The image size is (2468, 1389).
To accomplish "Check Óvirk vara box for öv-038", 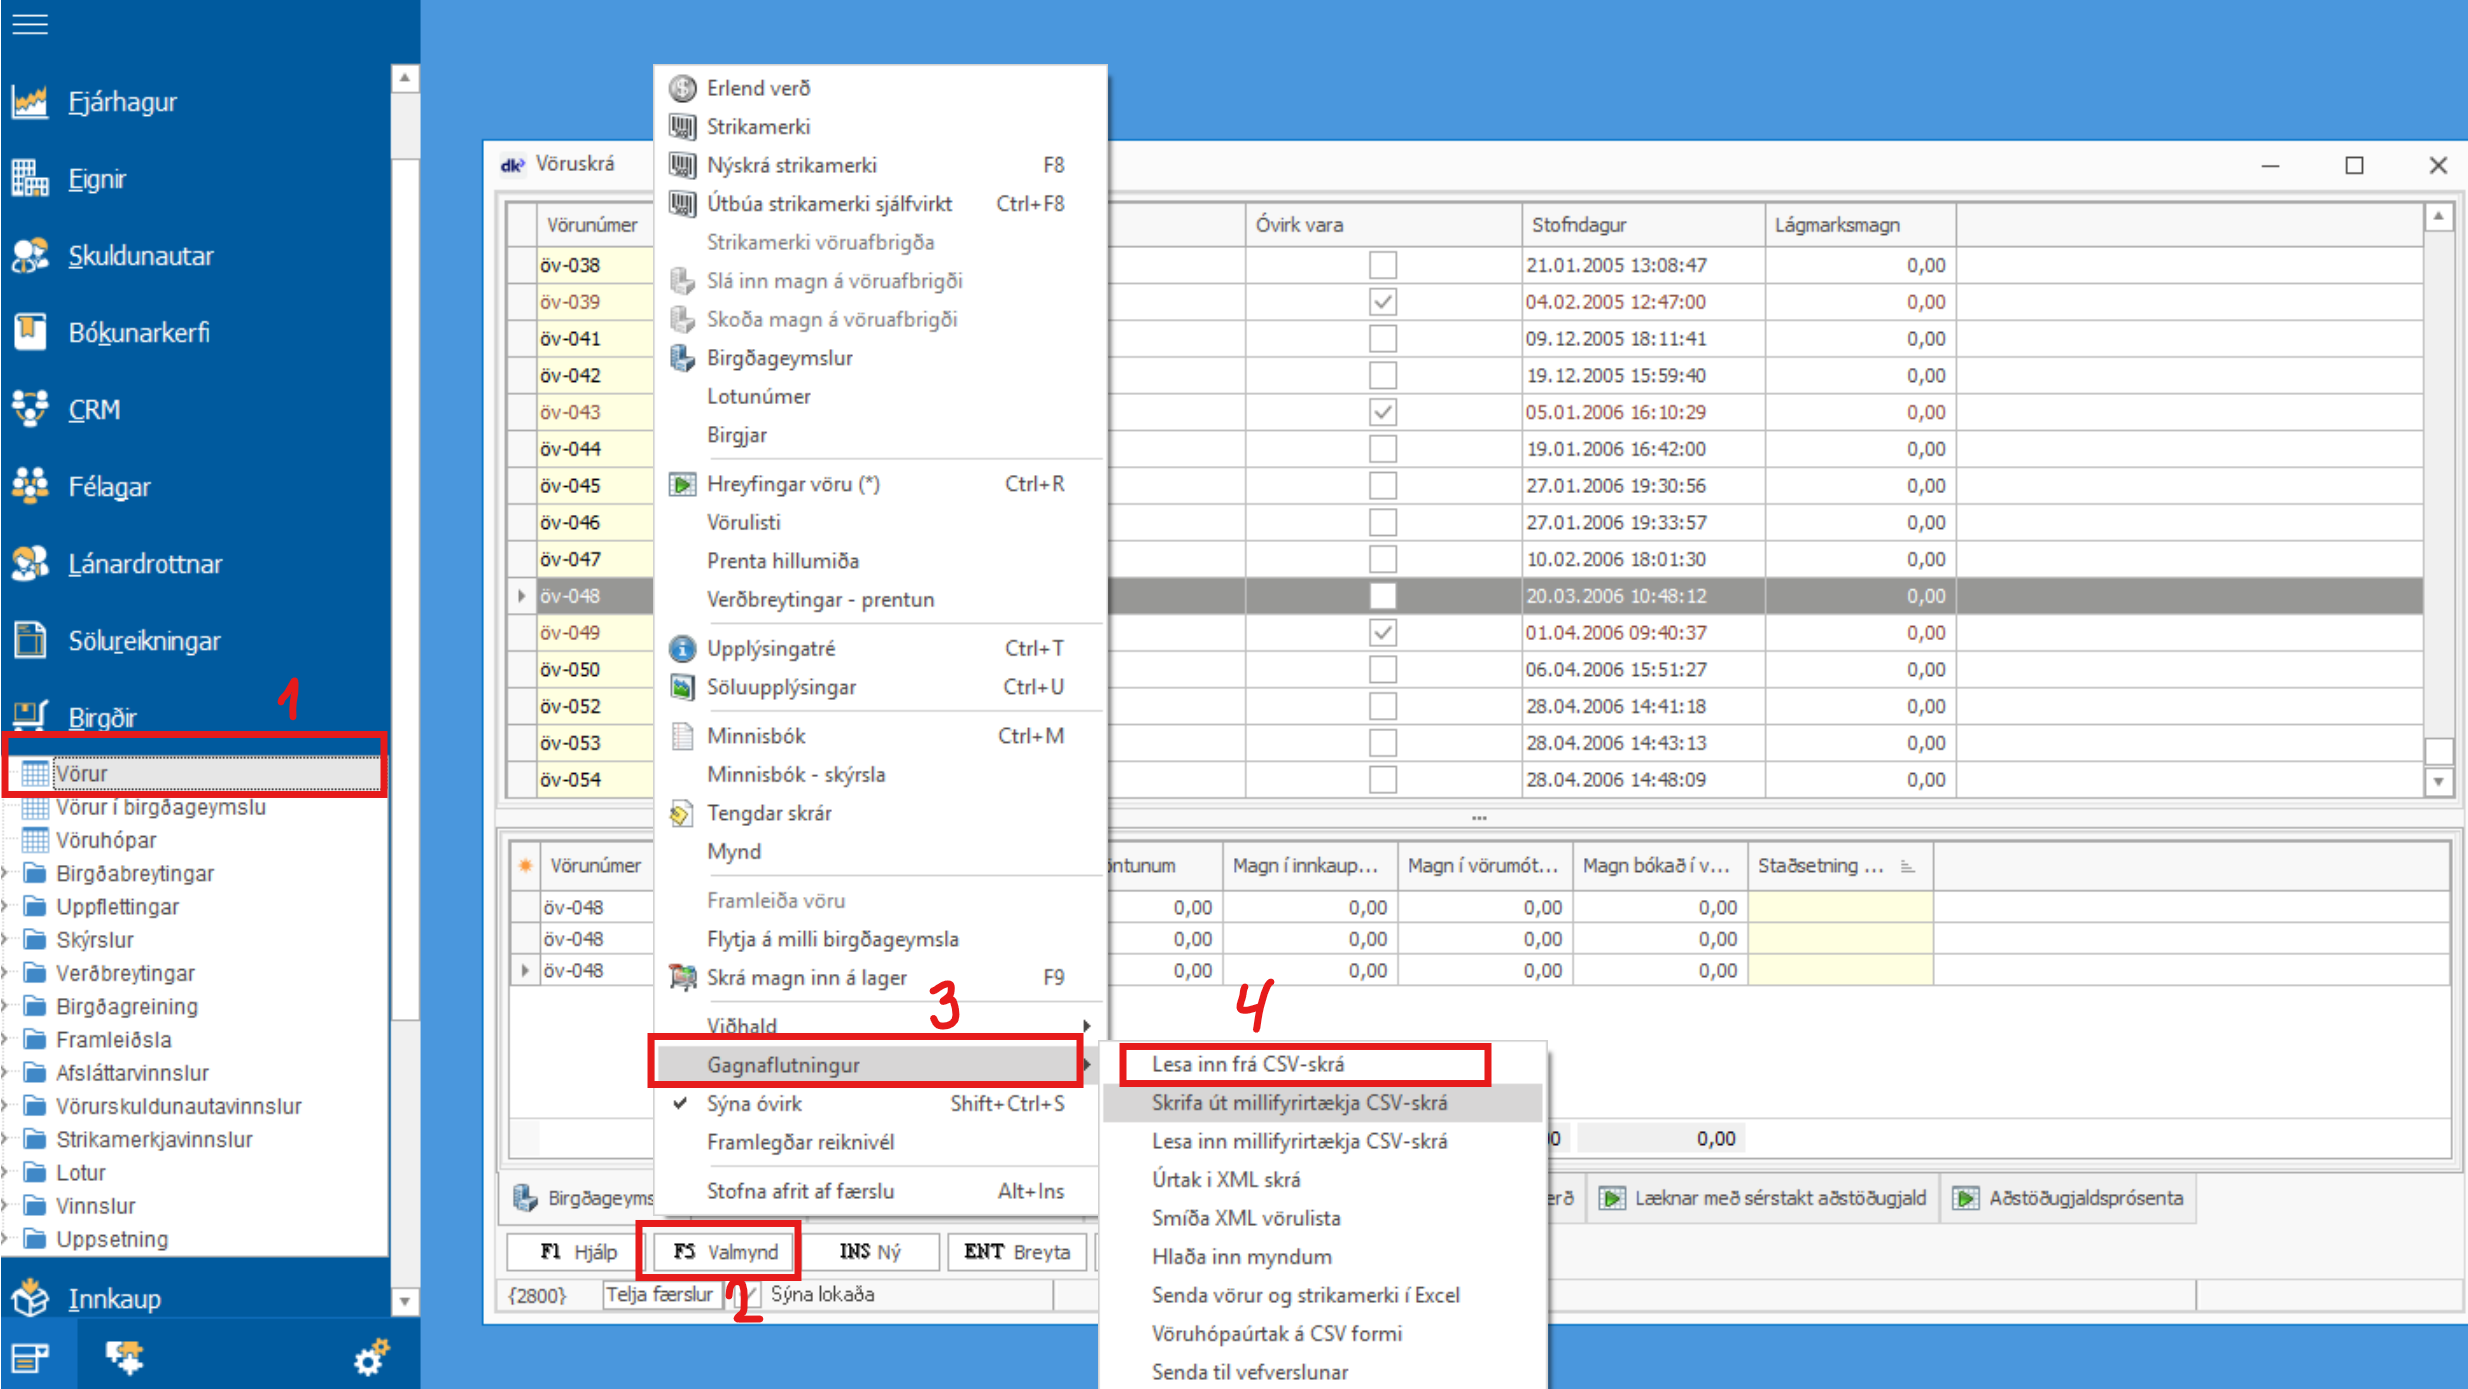I will click(x=1382, y=265).
